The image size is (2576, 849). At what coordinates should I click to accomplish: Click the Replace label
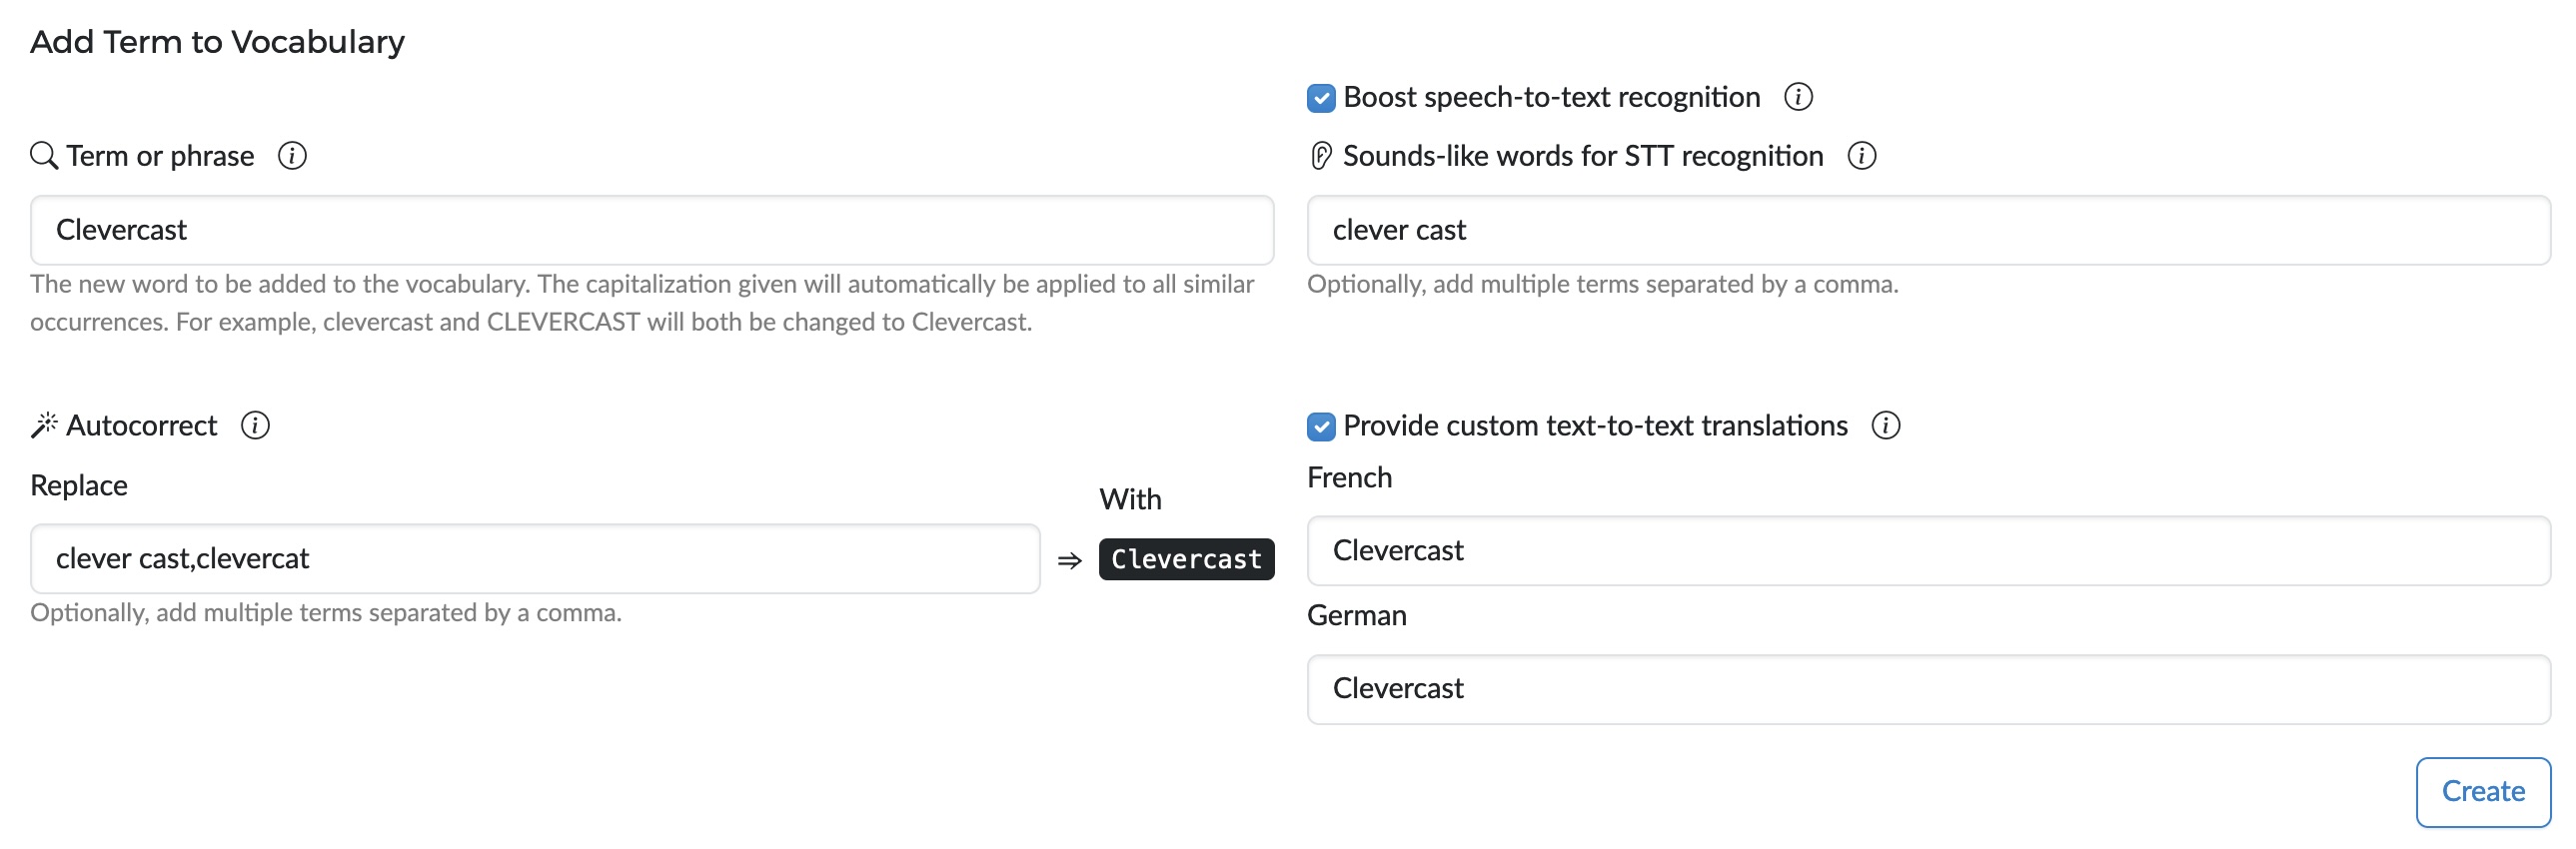[x=79, y=486]
